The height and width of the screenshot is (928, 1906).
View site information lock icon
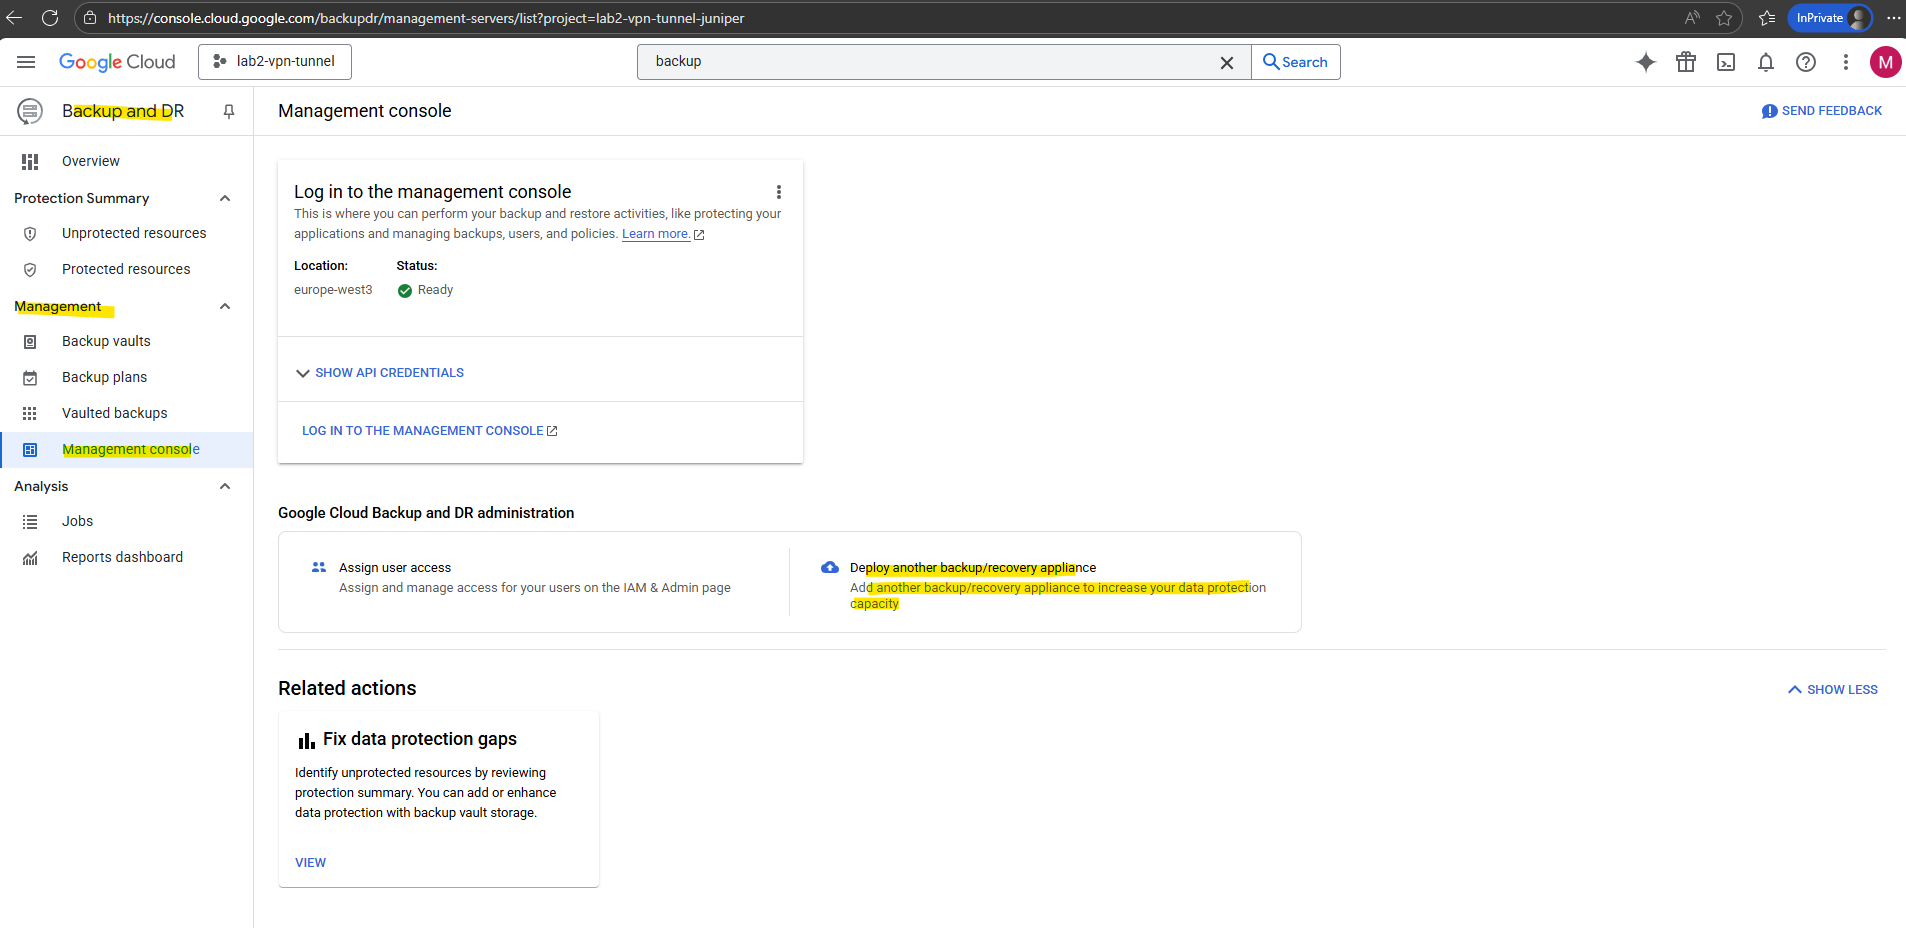[x=90, y=18]
